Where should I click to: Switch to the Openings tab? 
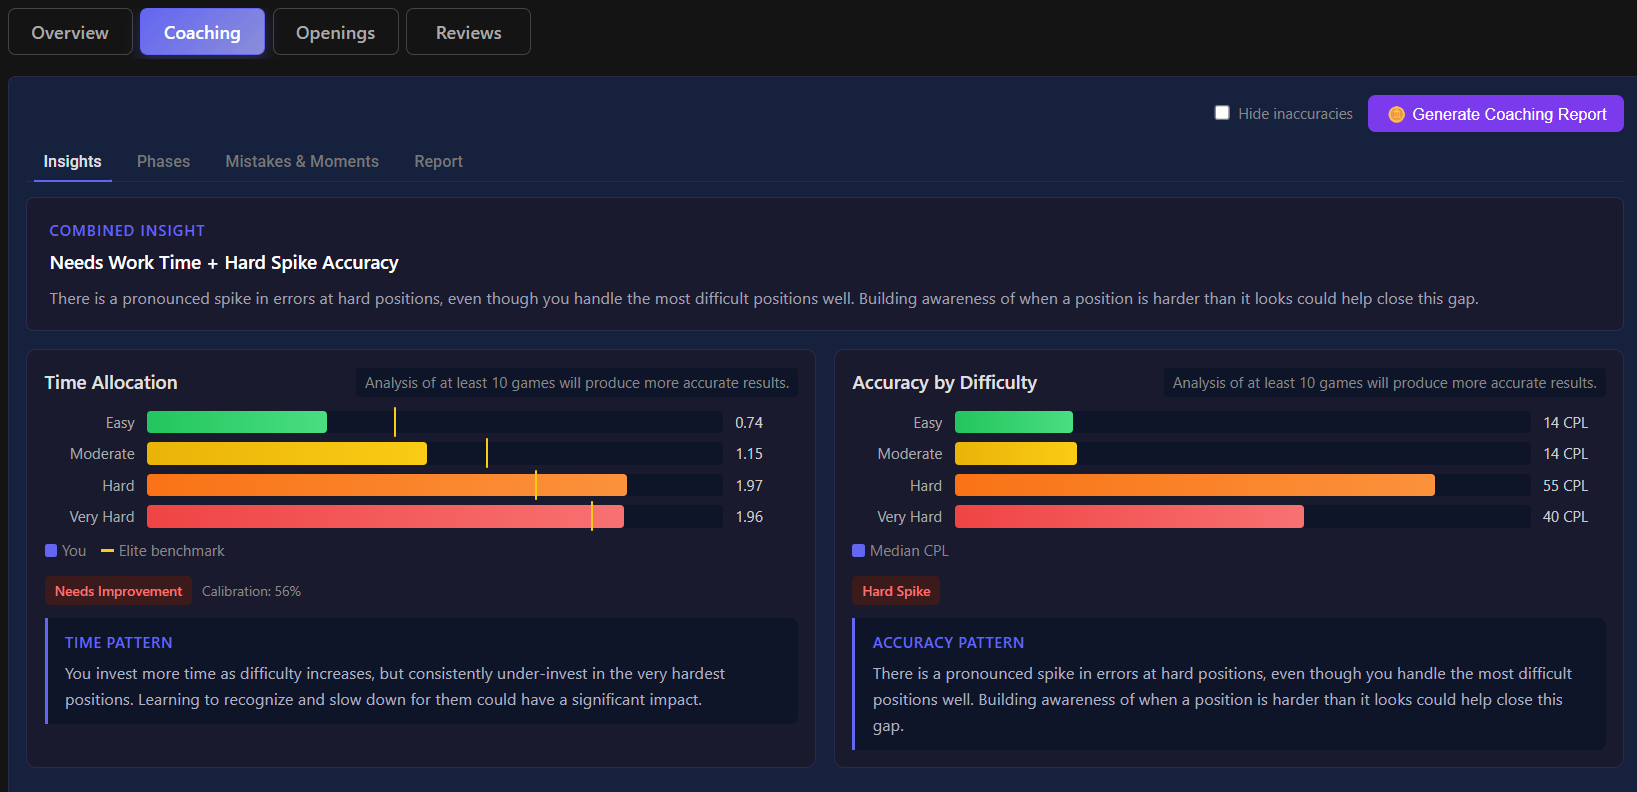[335, 32]
